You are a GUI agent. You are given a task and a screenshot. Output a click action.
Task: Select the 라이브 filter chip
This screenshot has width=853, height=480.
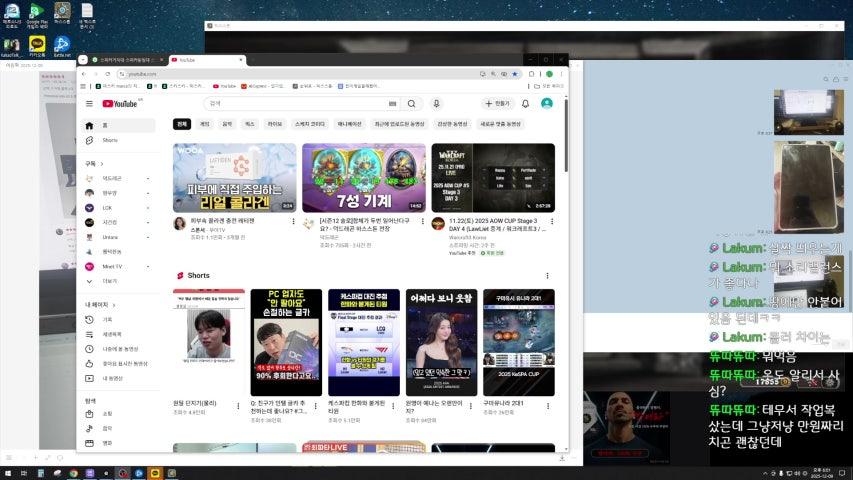(x=274, y=124)
